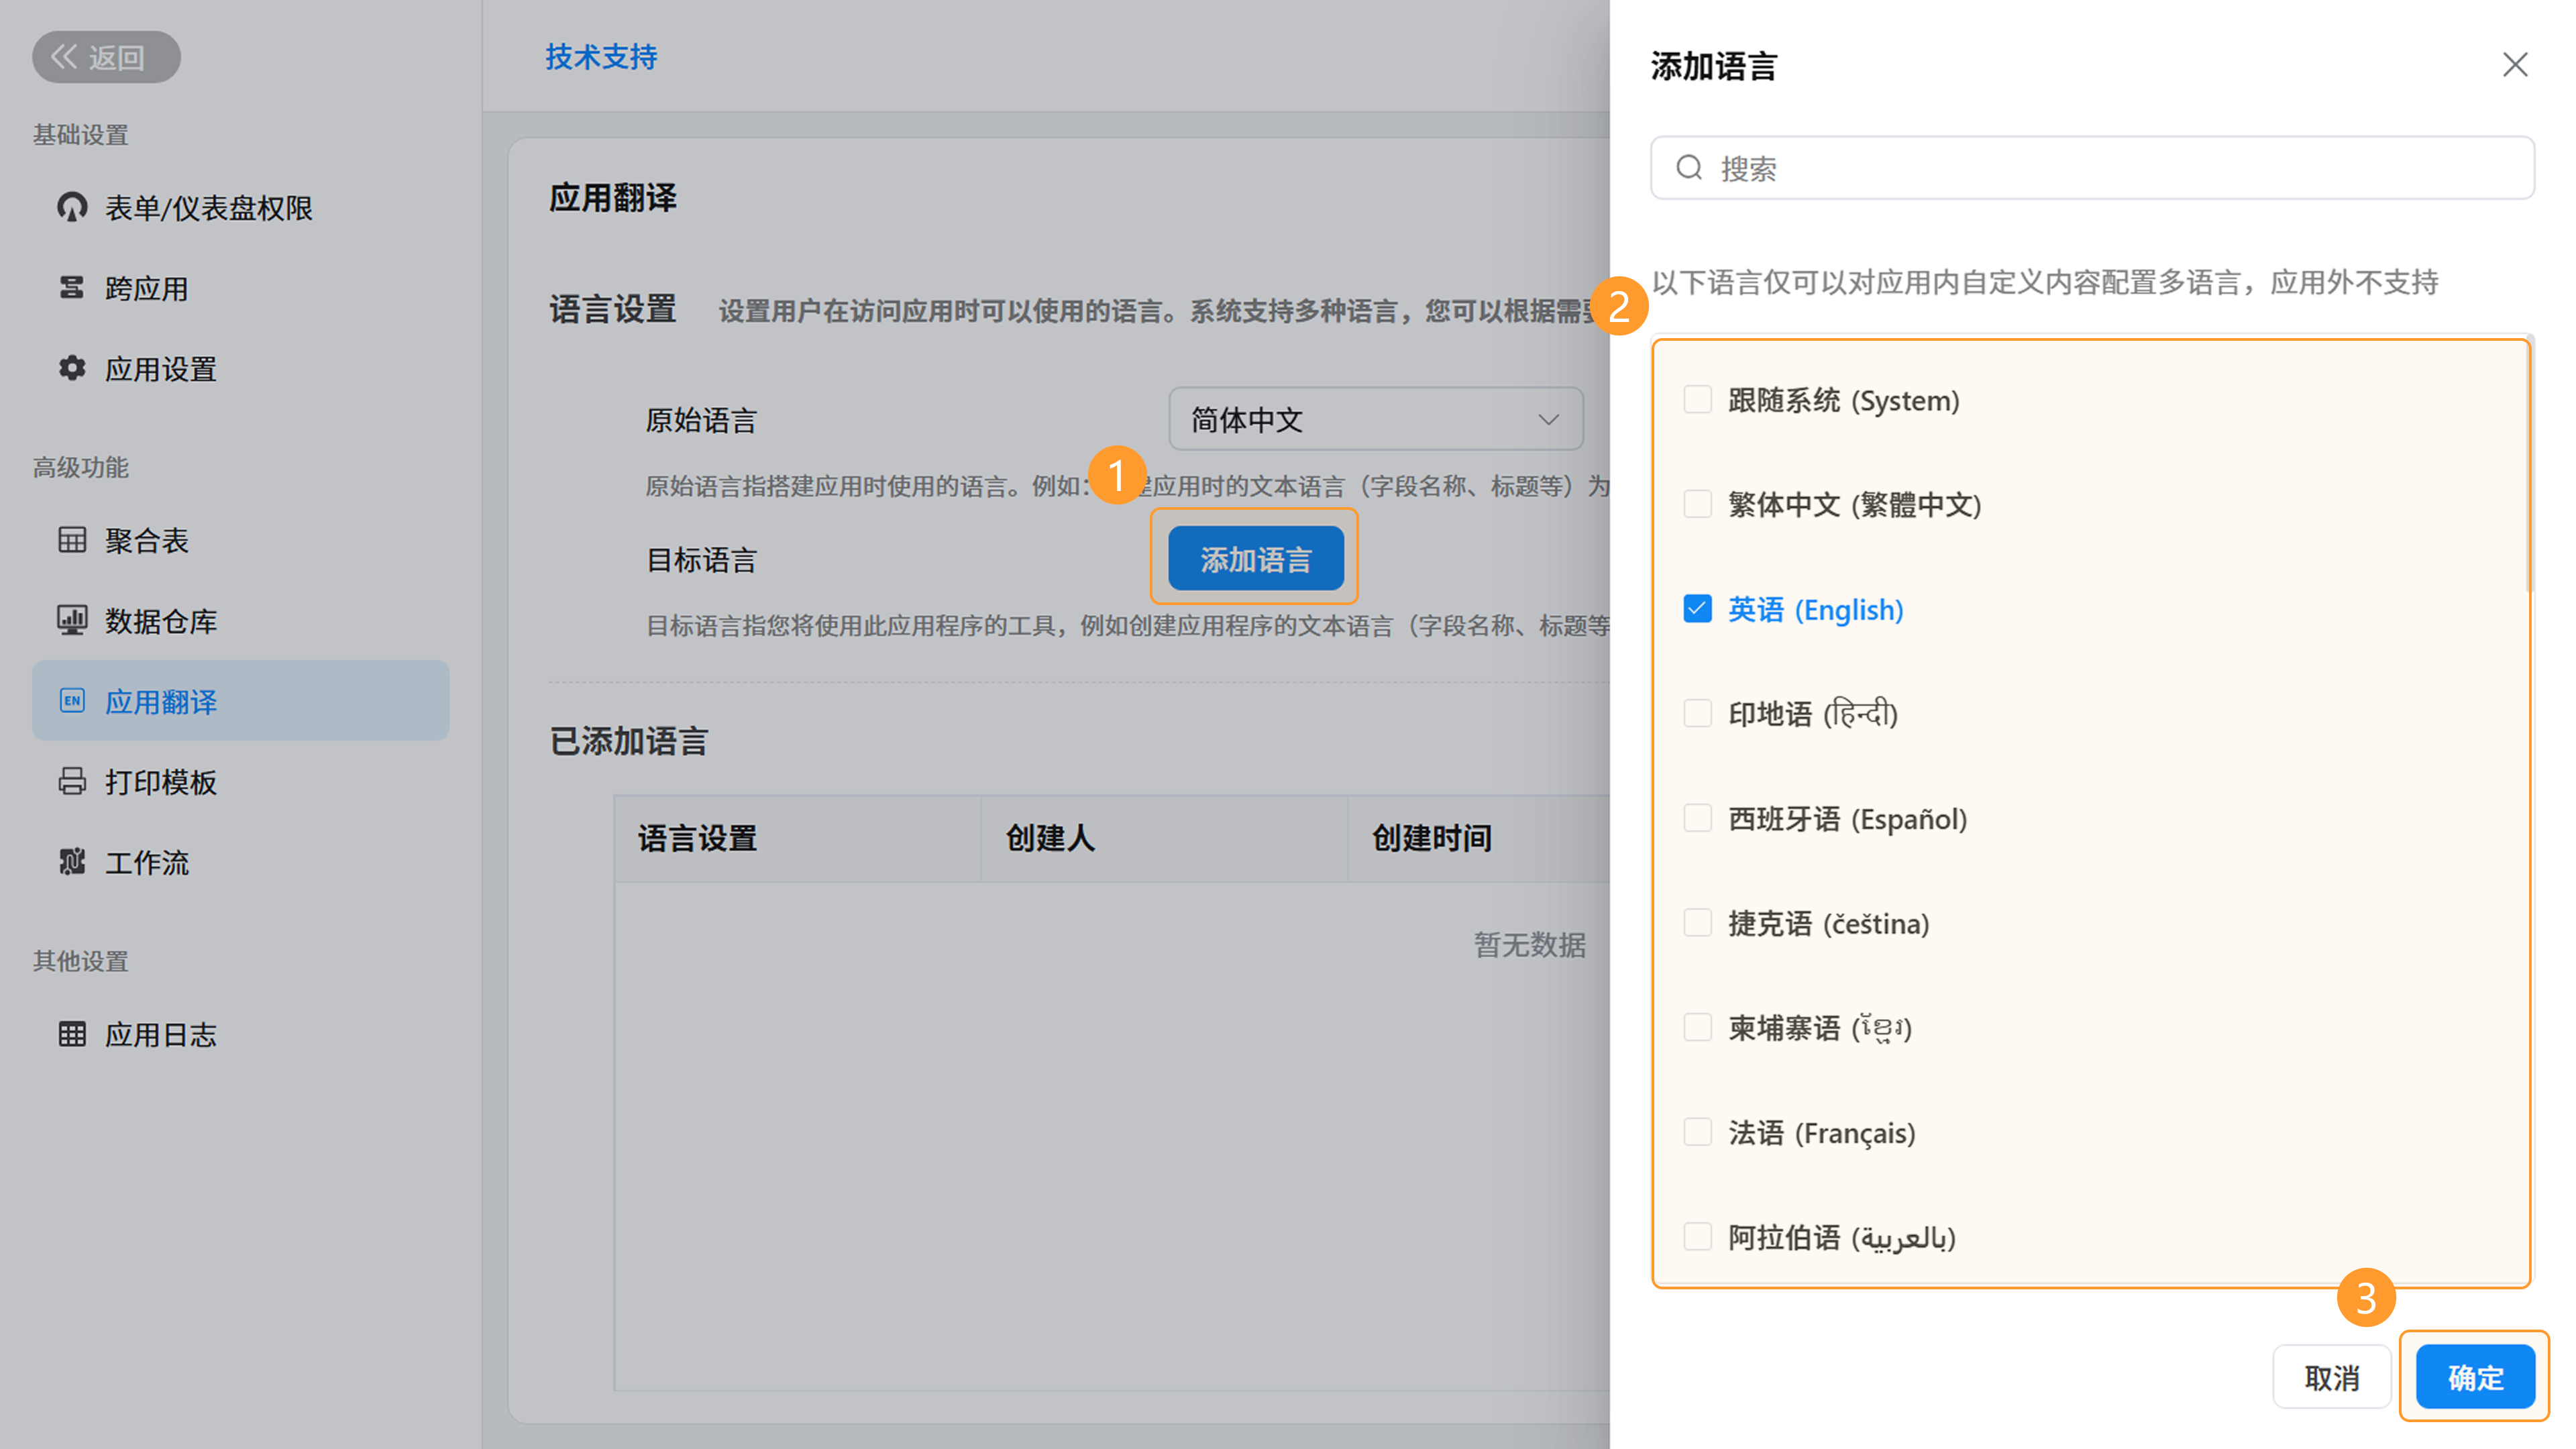This screenshot has height=1449, width=2576.
Task: Click the 跨应用 sidebar icon
Action: pos(72,288)
